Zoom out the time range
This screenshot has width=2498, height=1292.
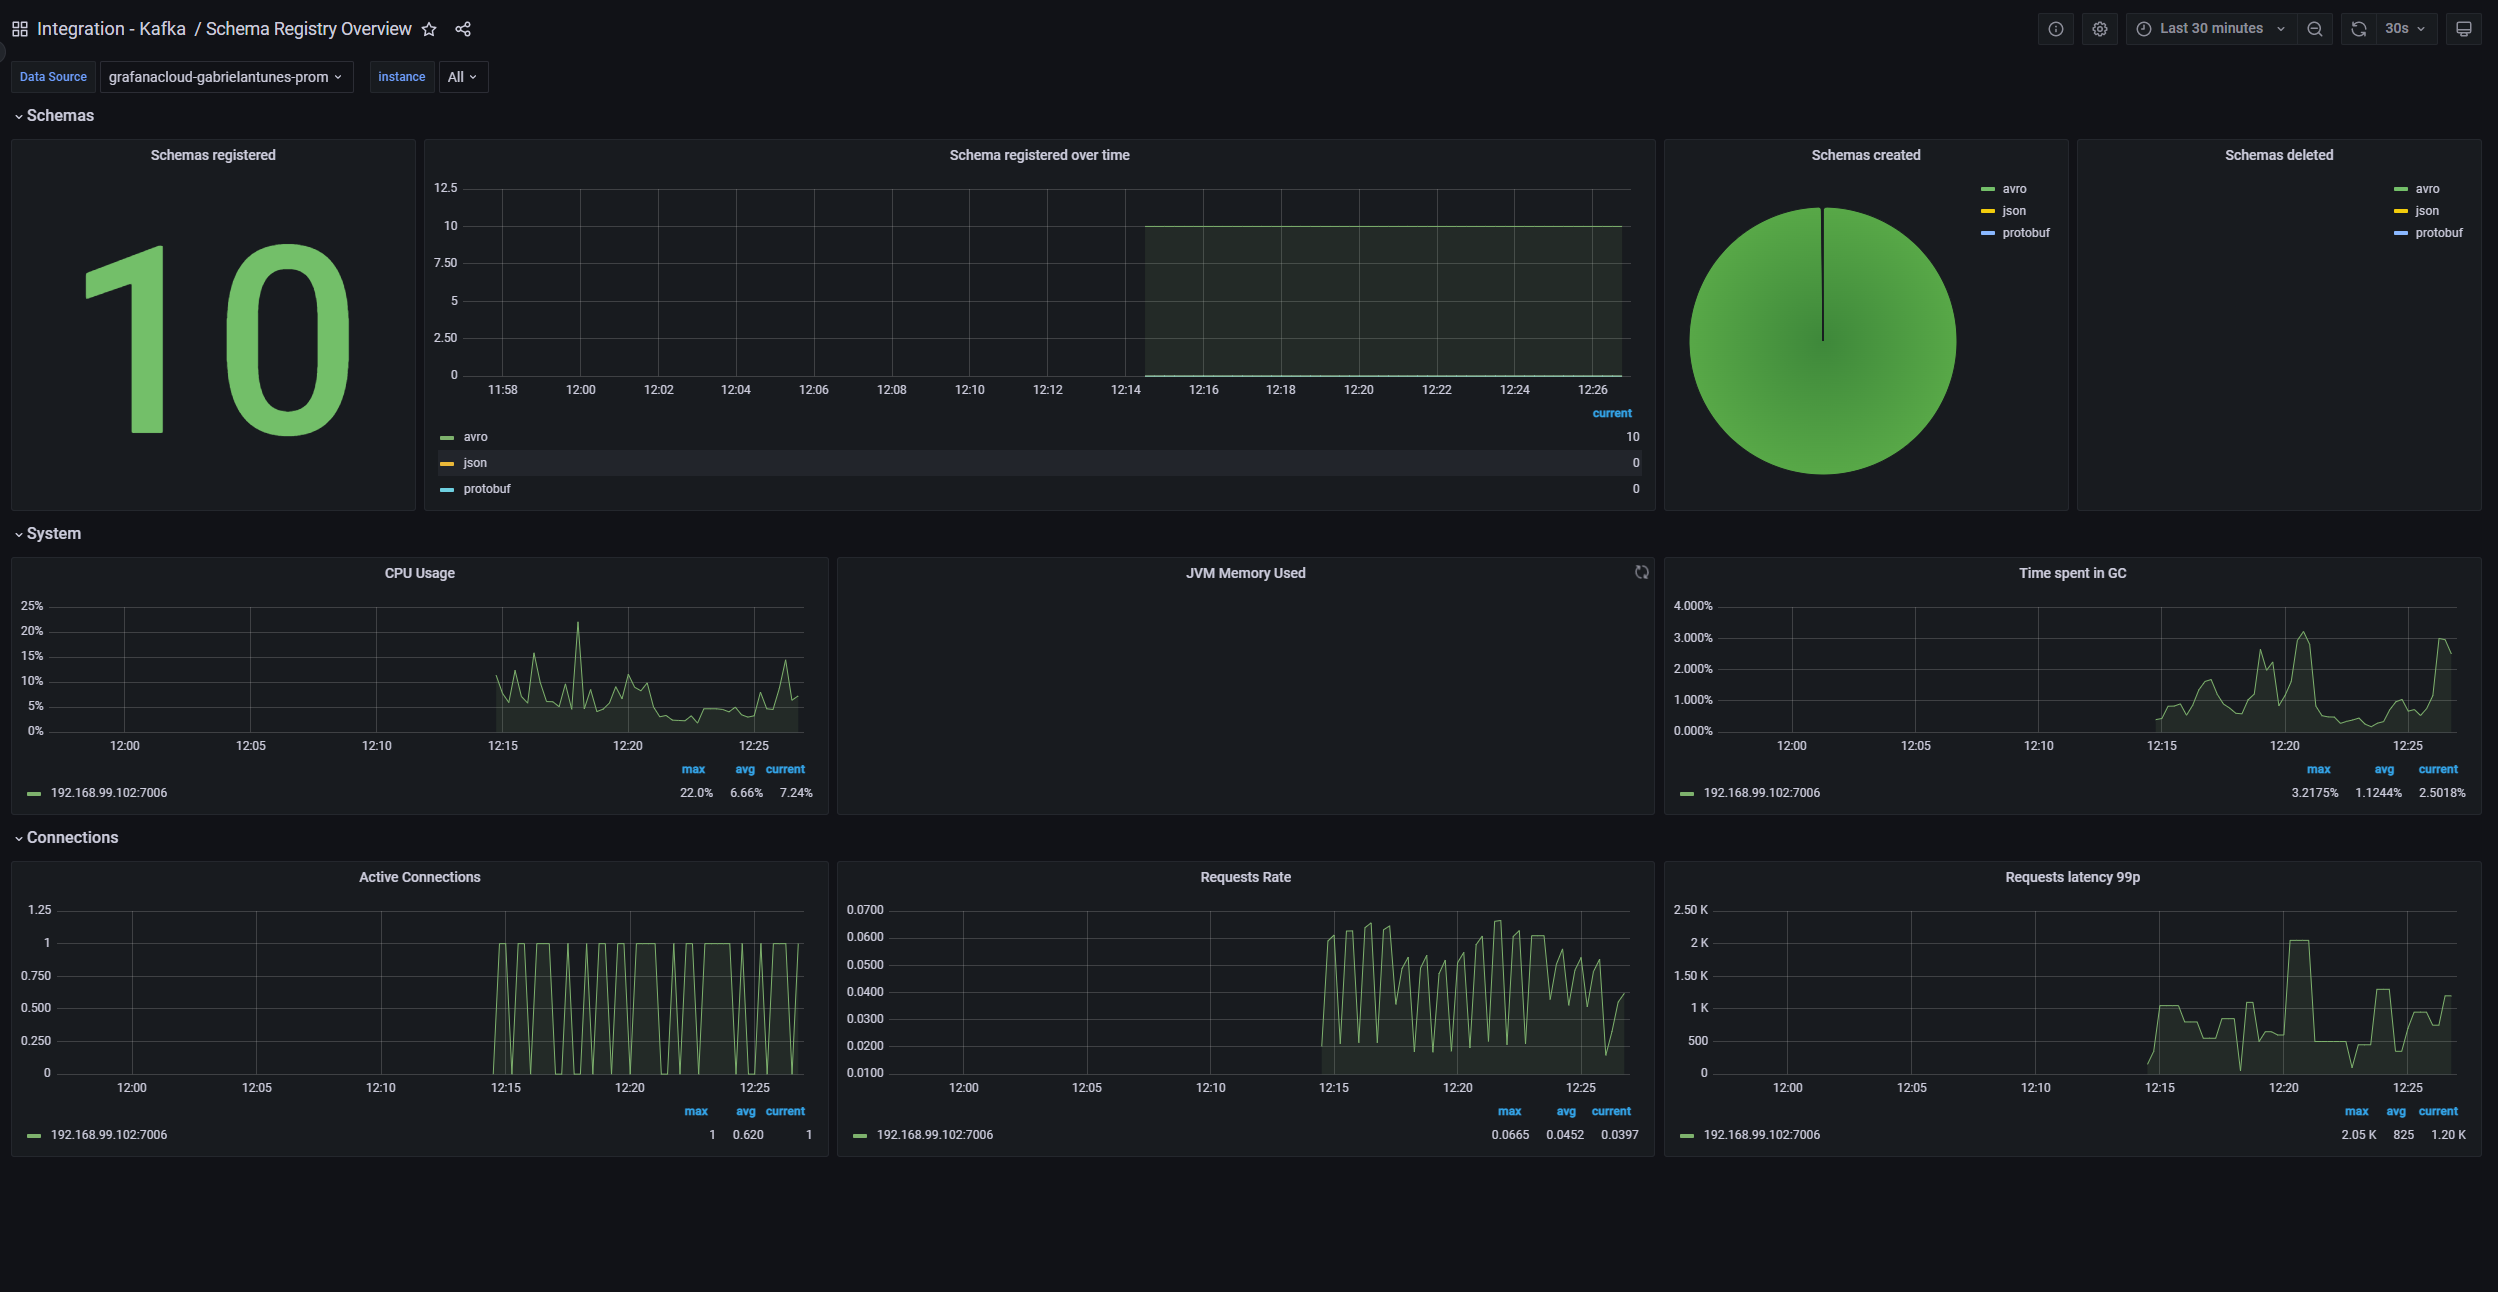[x=2315, y=28]
